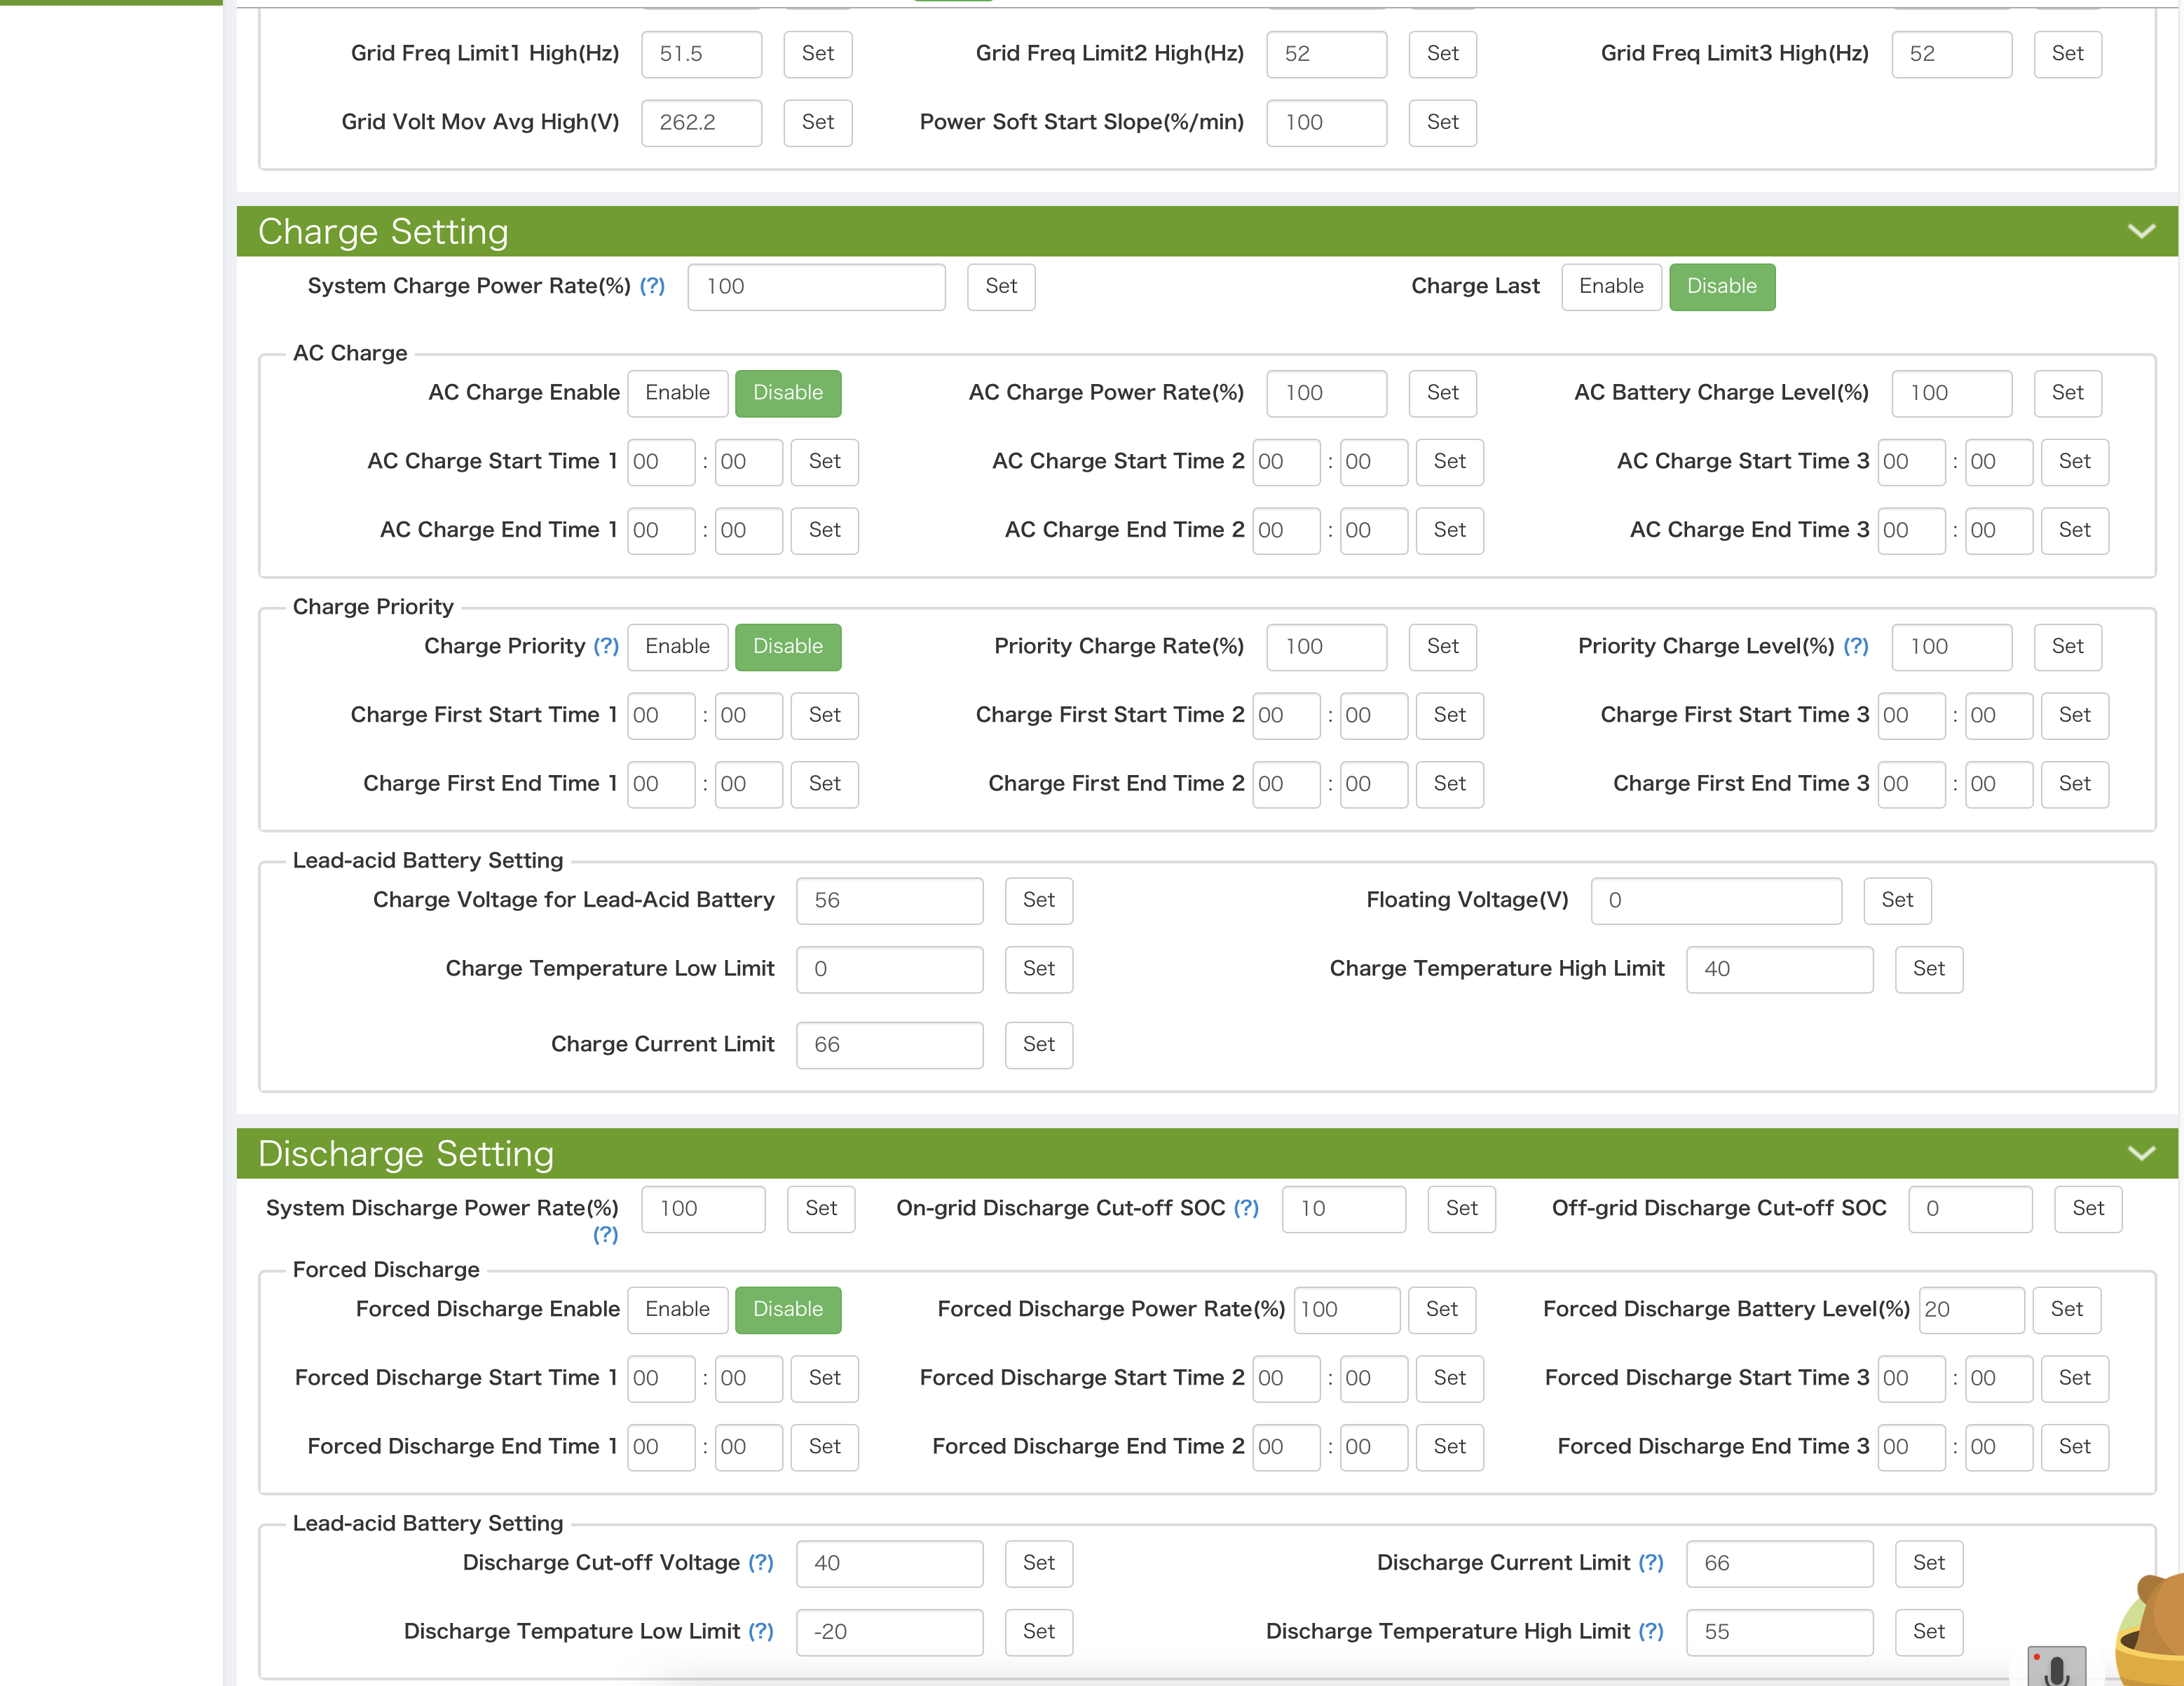Enable AC Charge
This screenshot has width=2184, height=1686.
(677, 393)
